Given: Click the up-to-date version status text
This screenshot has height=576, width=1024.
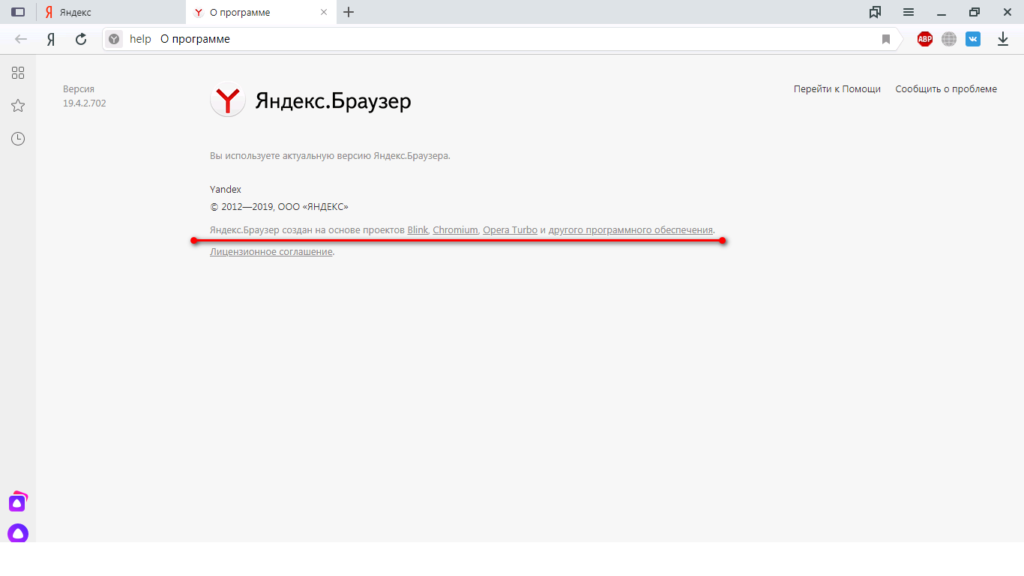Looking at the screenshot, I should coord(330,155).
